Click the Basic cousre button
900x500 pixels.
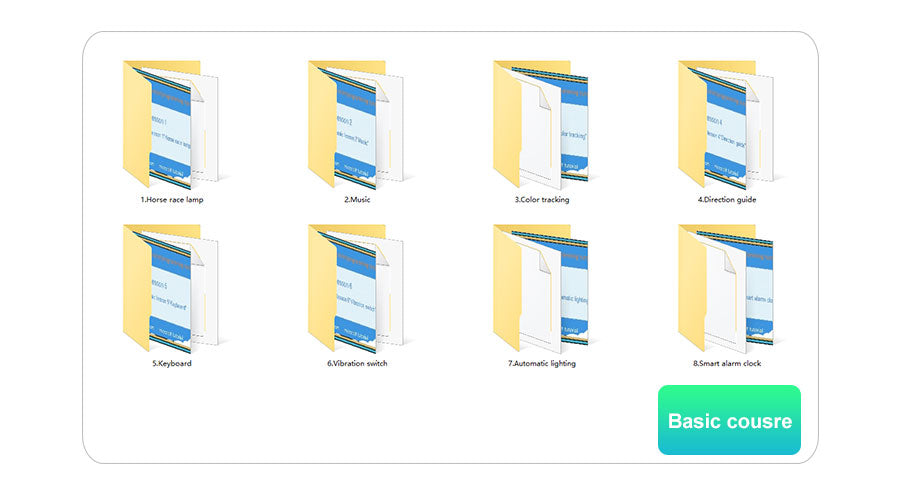729,420
